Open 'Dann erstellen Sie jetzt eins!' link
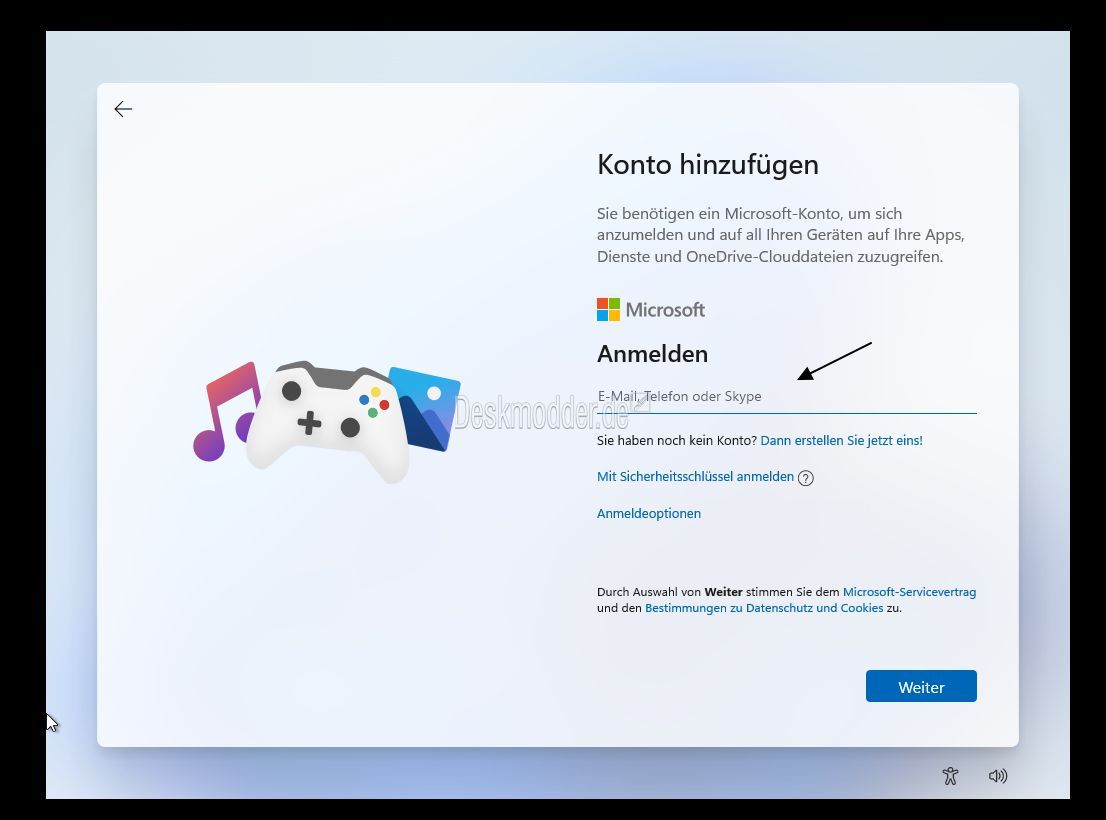The width and height of the screenshot is (1106, 820). pyautogui.click(x=841, y=441)
